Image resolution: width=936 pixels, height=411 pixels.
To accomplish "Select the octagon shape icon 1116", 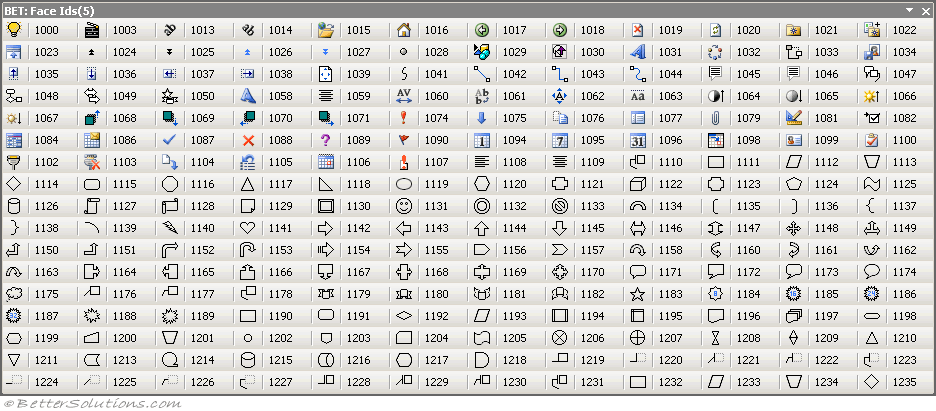I will pyautogui.click(x=170, y=184).
